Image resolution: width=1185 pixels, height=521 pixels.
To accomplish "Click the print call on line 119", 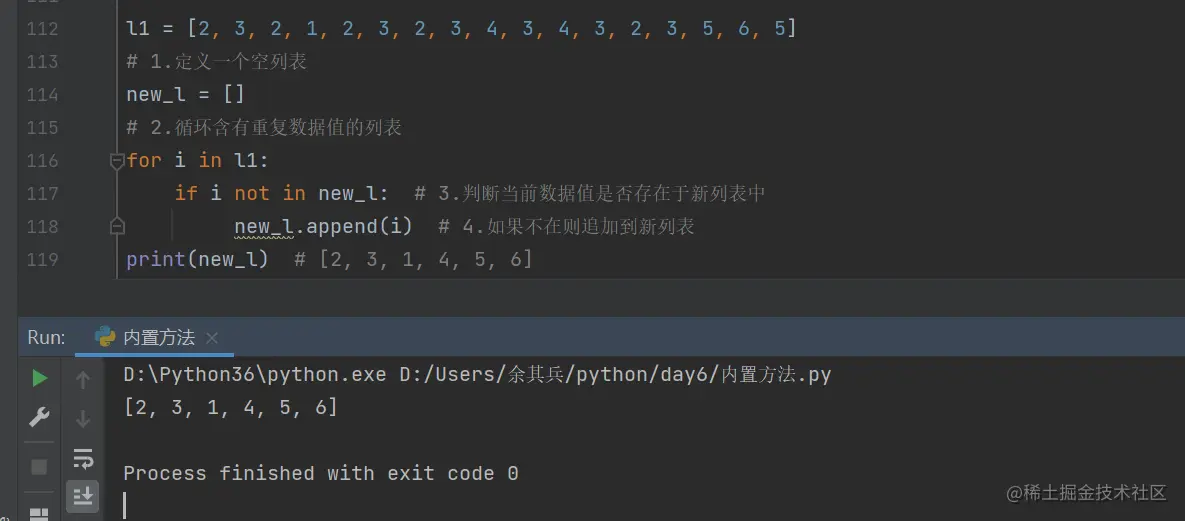I will click(x=155, y=260).
